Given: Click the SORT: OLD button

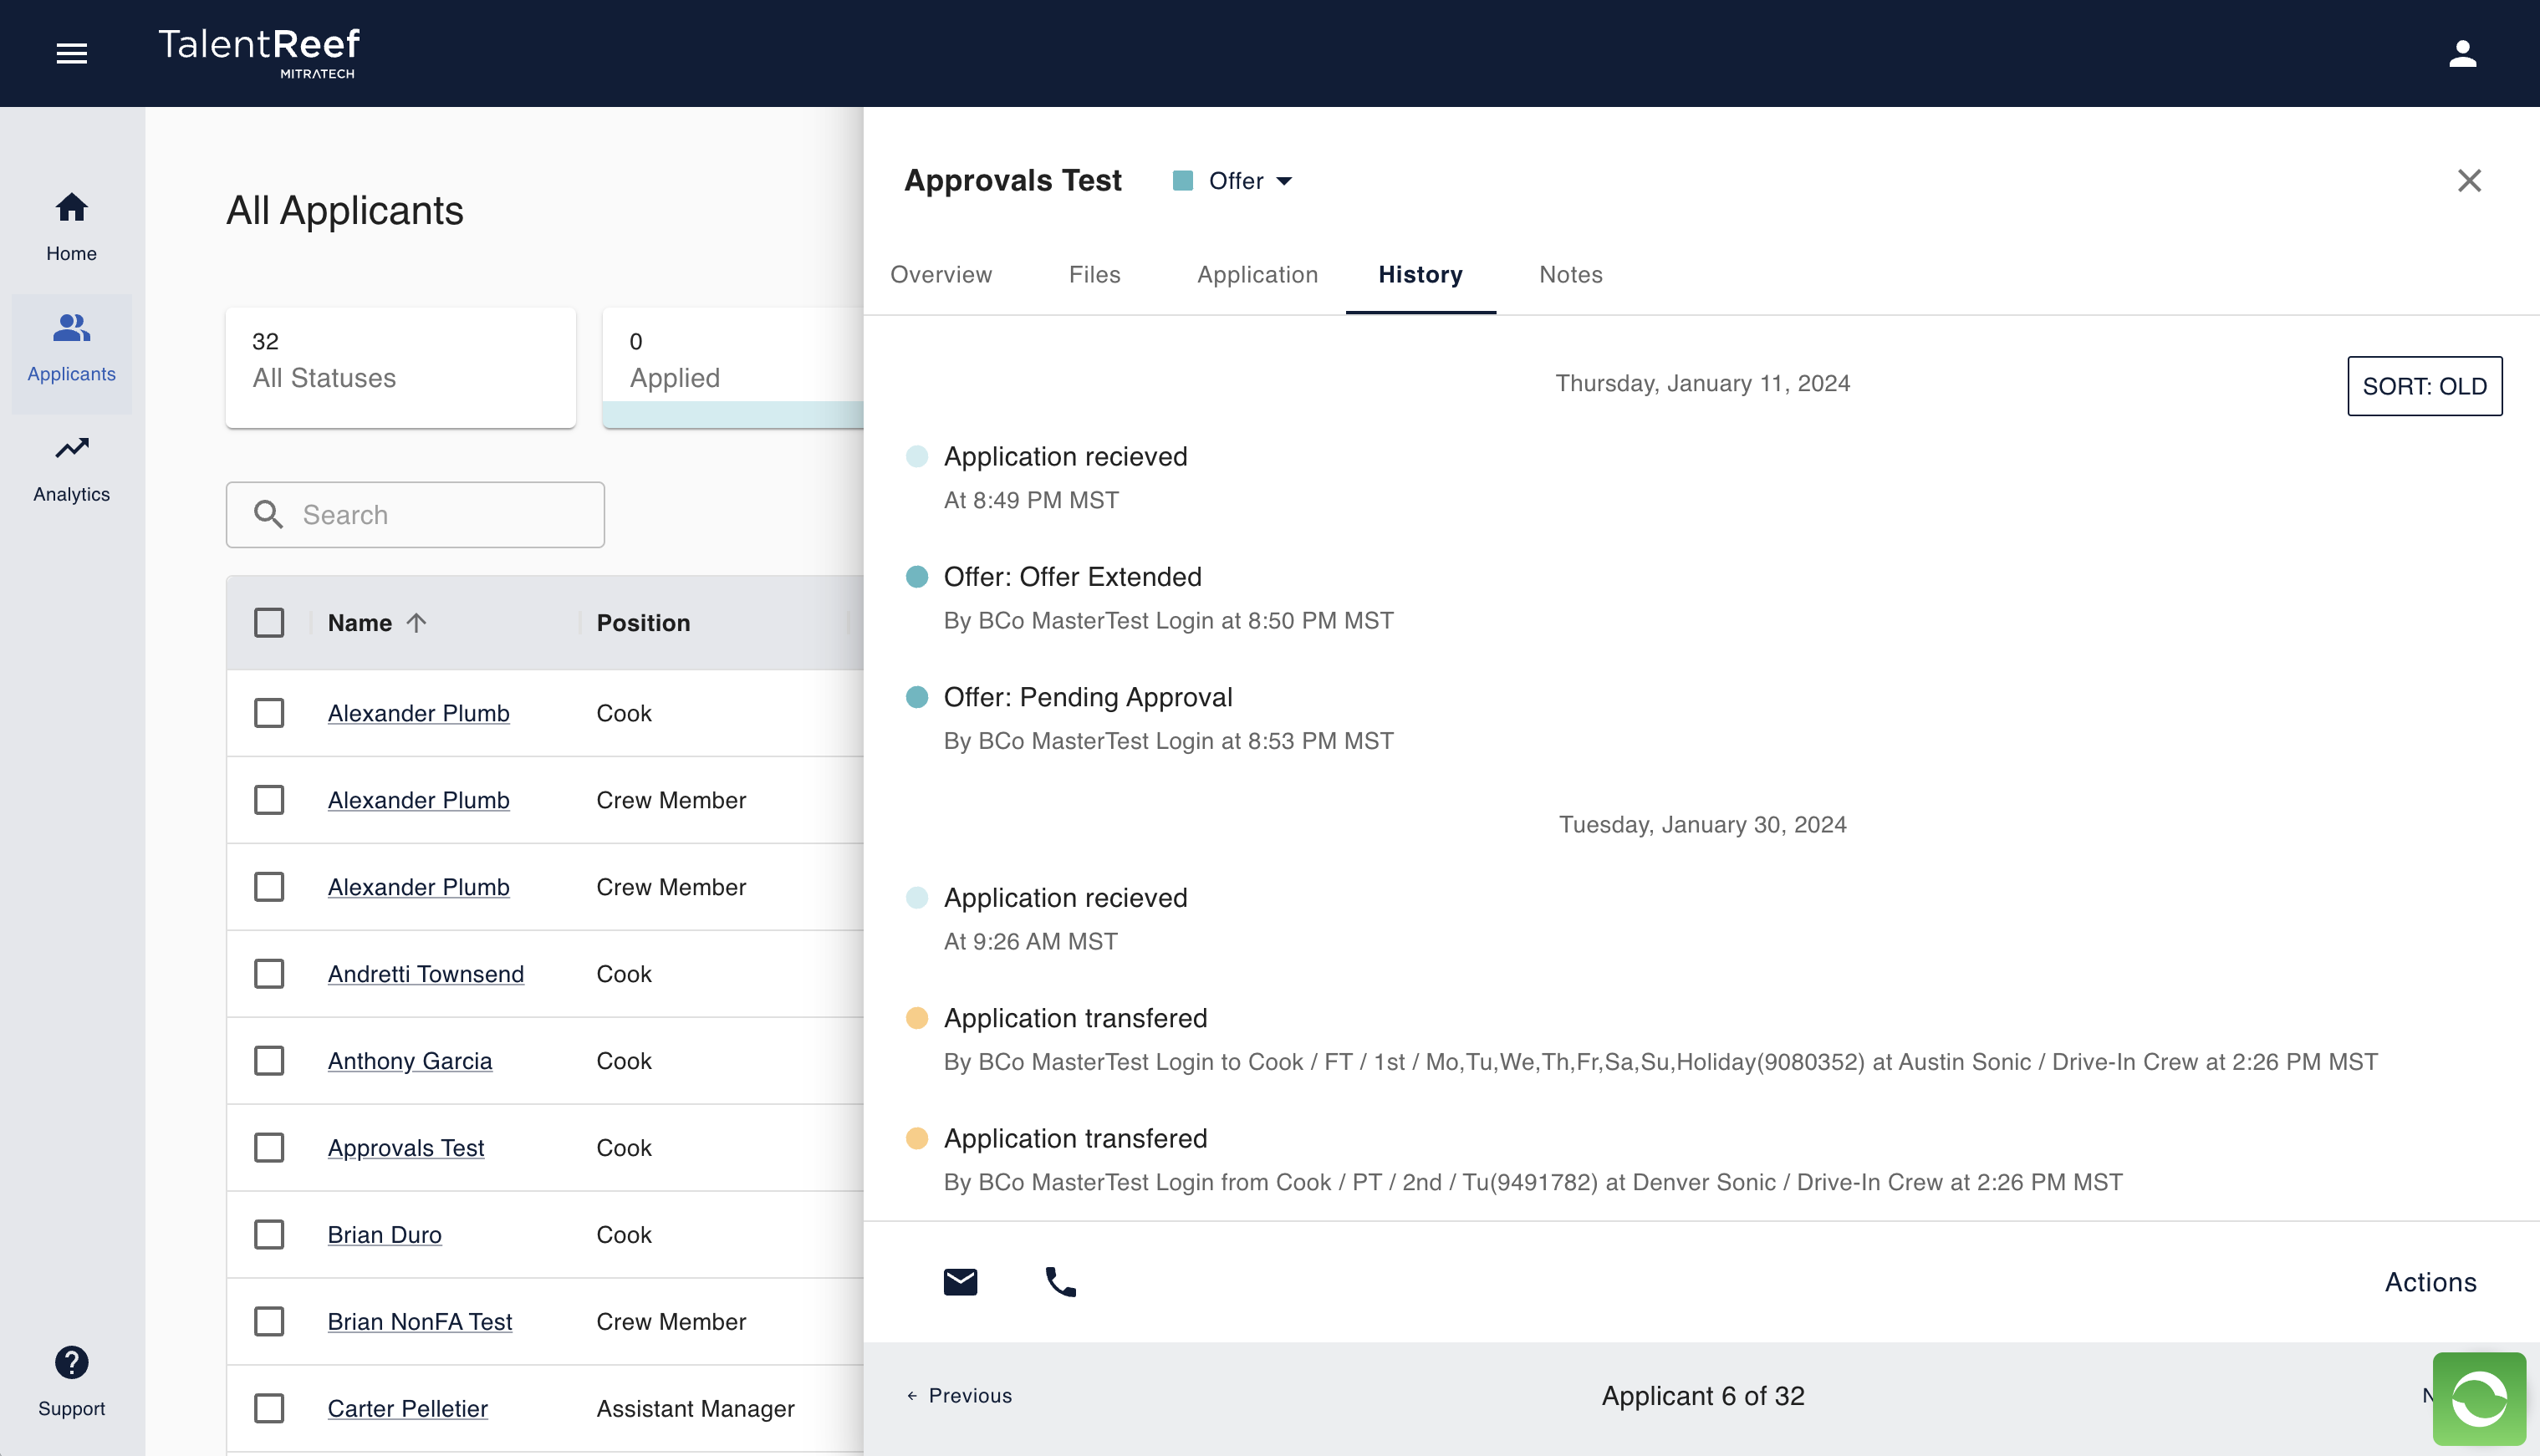Looking at the screenshot, I should click(2424, 386).
